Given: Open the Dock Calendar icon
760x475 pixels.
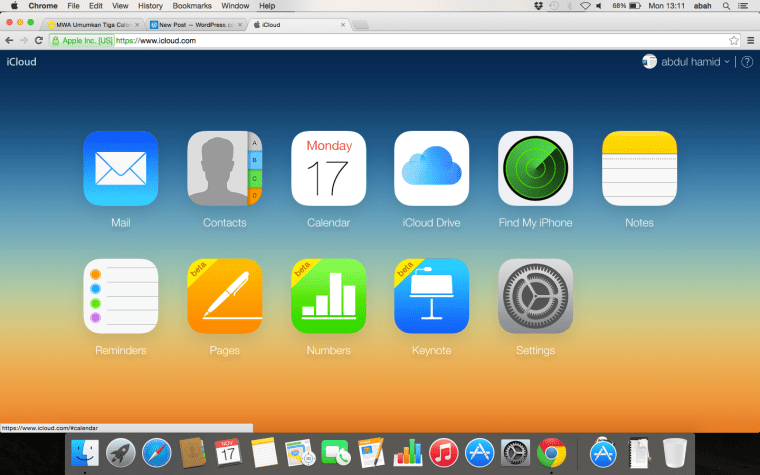Looking at the screenshot, I should click(228, 453).
